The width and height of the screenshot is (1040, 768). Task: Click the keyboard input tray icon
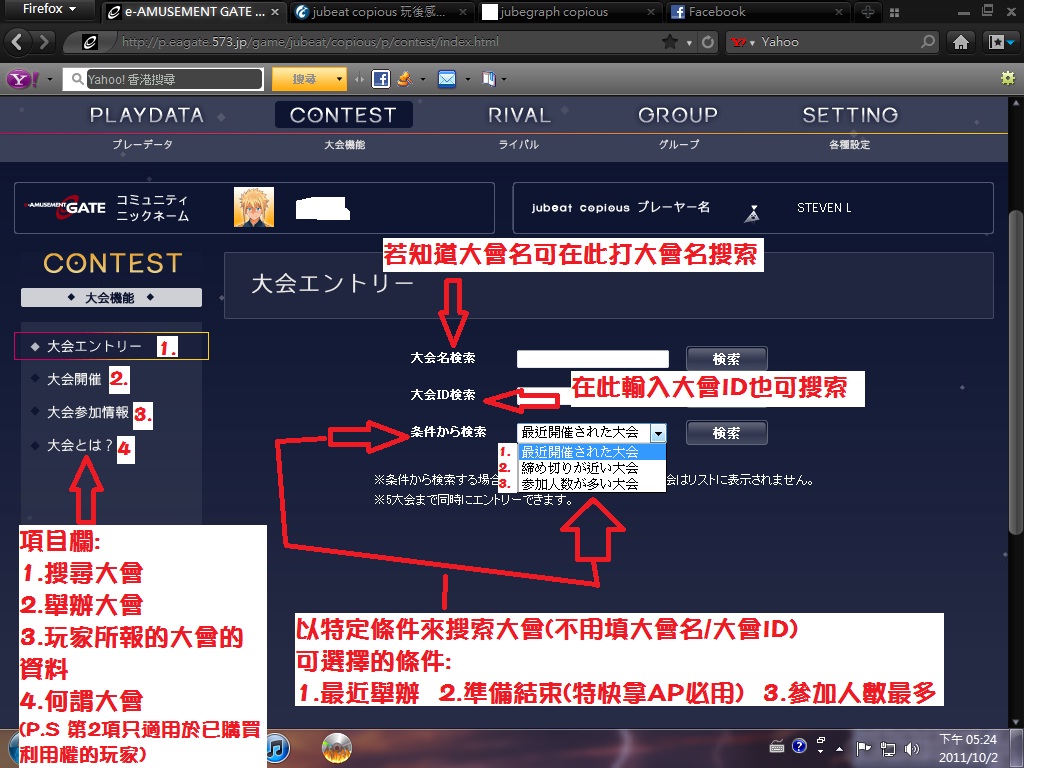pos(777,747)
